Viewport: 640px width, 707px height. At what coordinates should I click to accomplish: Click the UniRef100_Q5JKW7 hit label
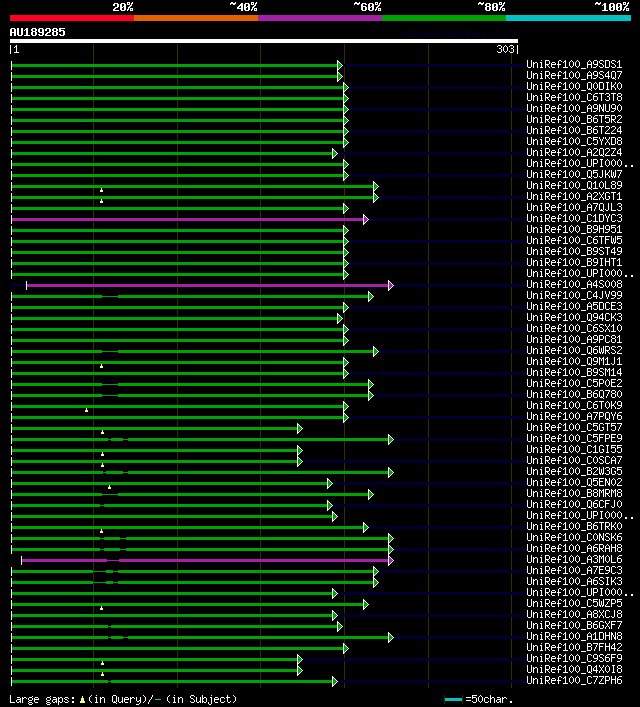(574, 174)
